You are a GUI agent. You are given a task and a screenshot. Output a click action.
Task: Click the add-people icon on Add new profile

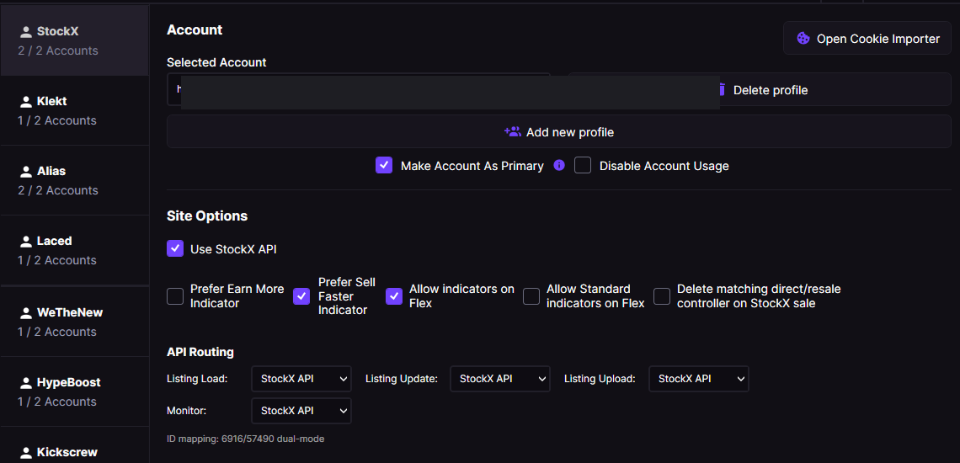(x=512, y=132)
